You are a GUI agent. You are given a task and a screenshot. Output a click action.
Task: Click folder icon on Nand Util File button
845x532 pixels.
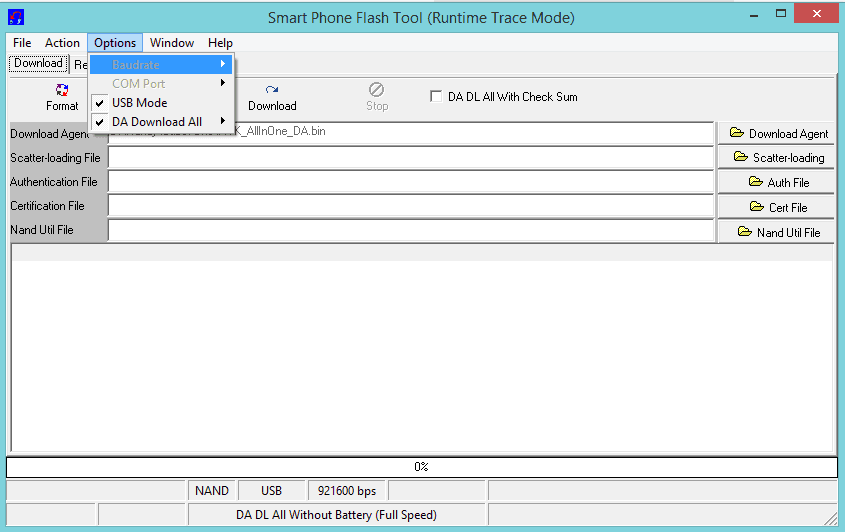[x=745, y=232]
